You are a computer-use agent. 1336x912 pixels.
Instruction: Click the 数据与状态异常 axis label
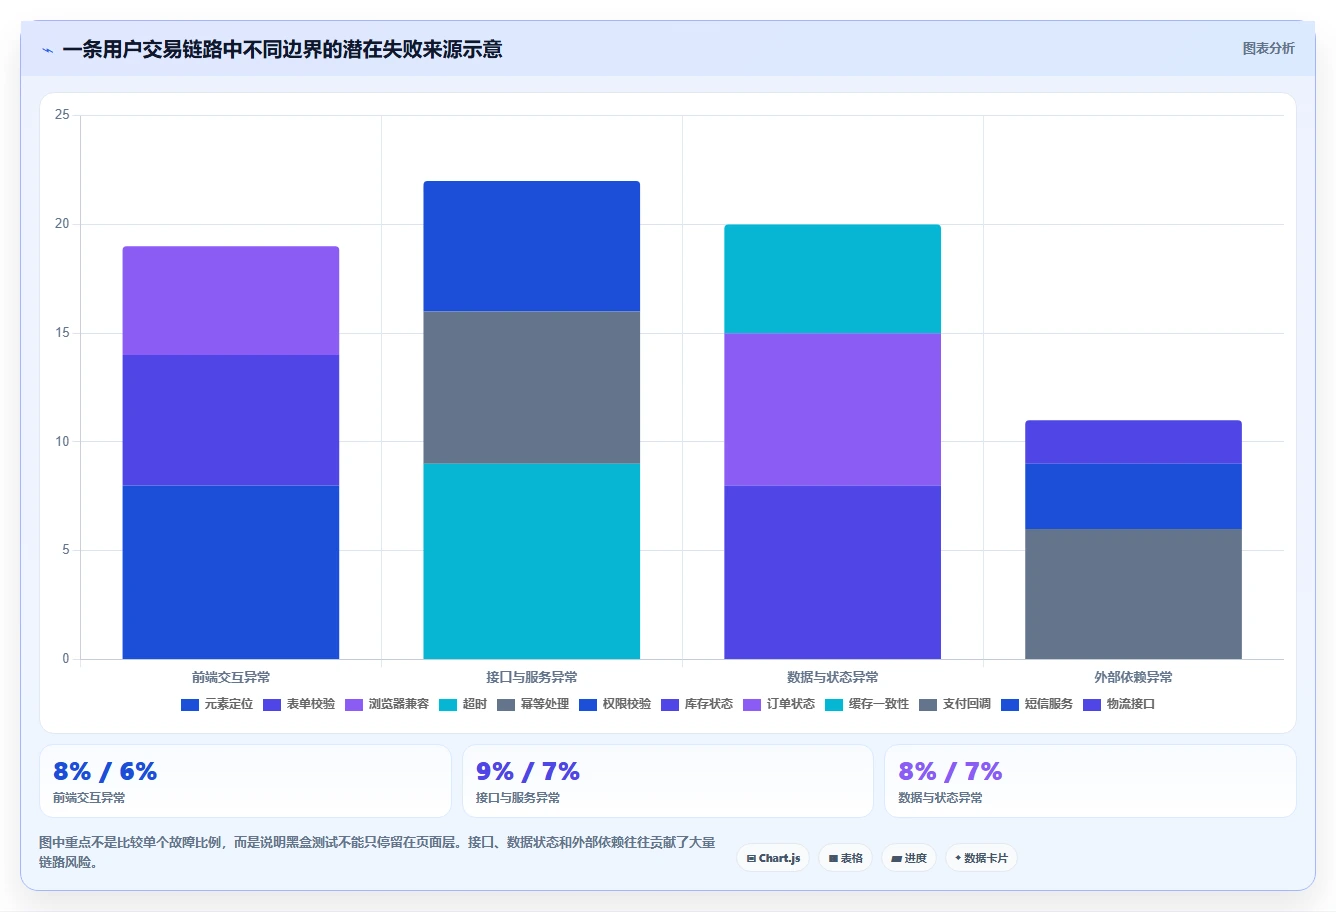tap(833, 677)
